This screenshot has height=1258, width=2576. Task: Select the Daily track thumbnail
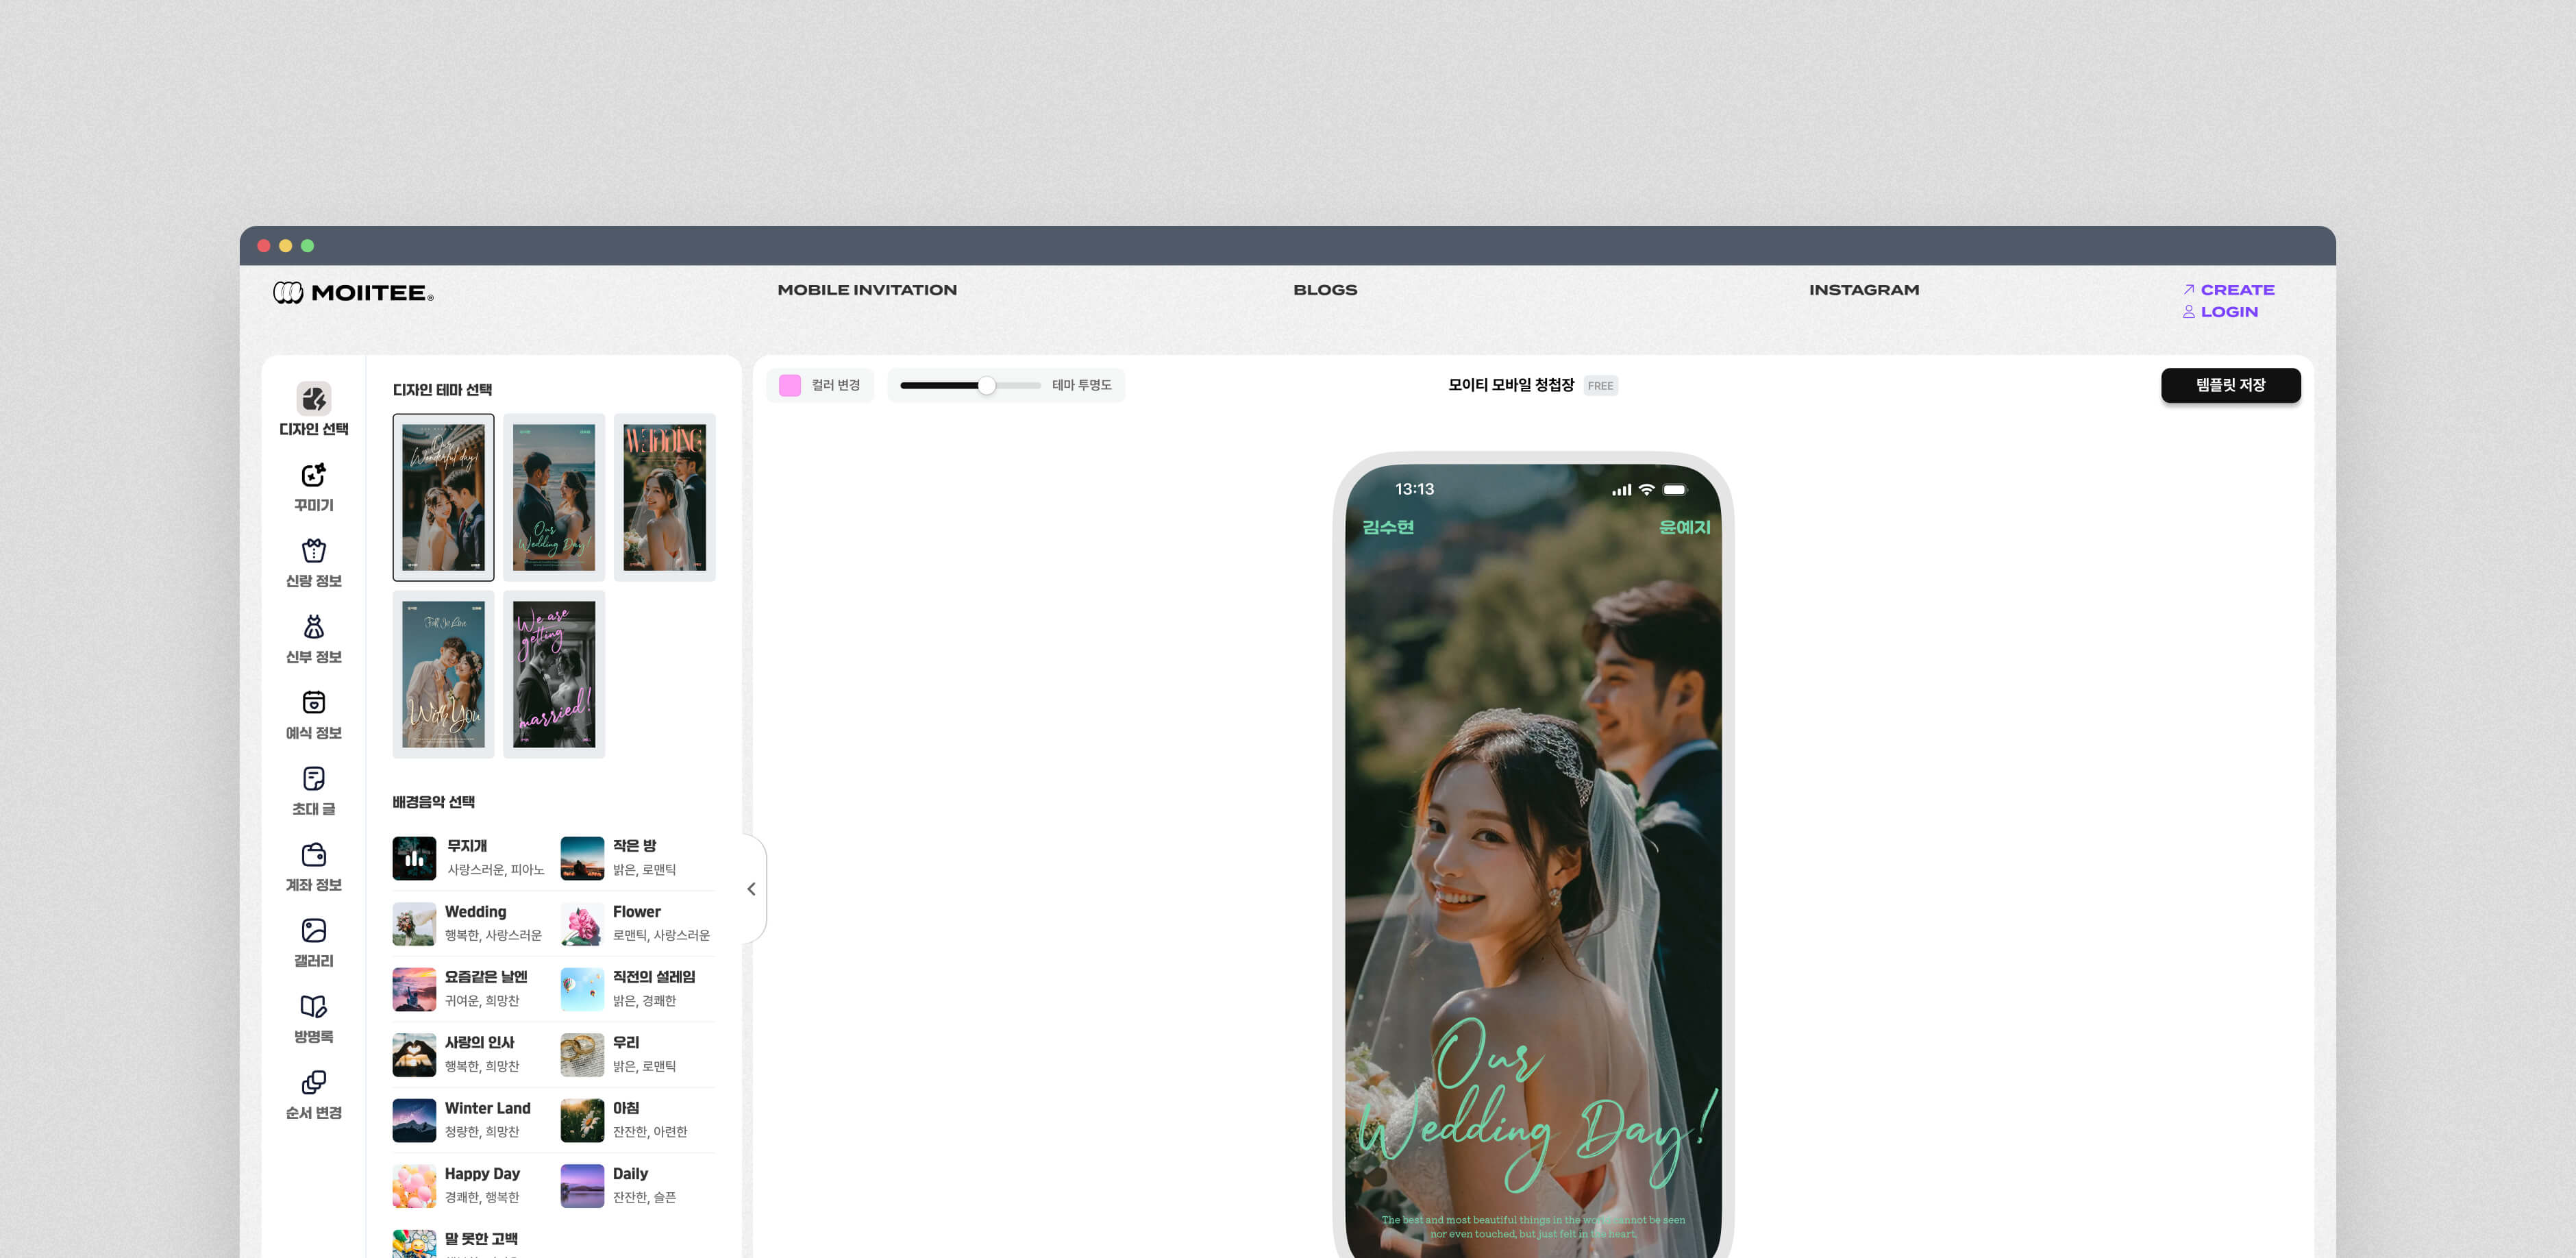582,1186
